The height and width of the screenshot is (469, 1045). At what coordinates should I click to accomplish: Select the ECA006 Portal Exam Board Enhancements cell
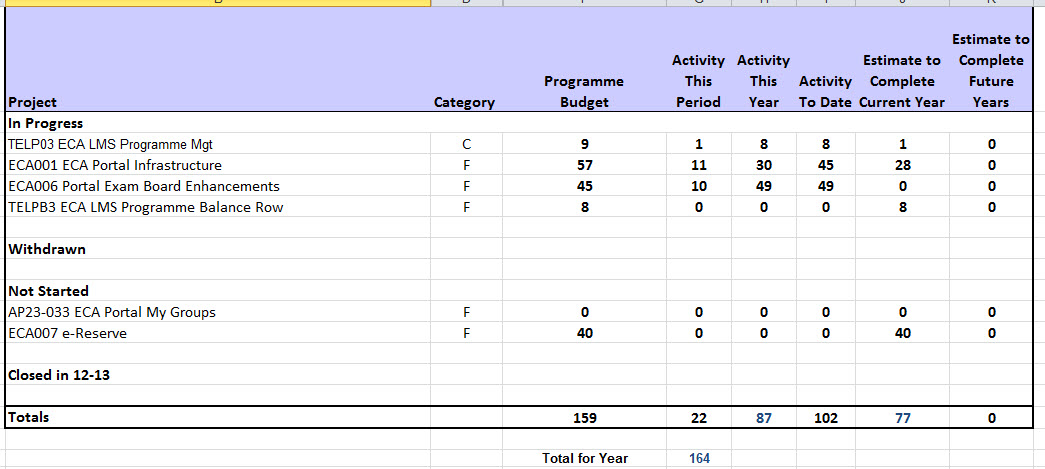click(144, 186)
